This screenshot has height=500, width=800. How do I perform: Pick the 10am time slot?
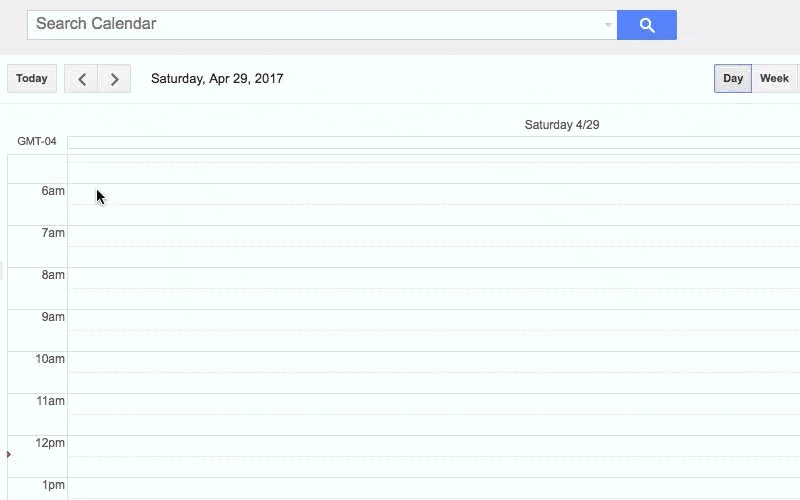[x=433, y=362]
